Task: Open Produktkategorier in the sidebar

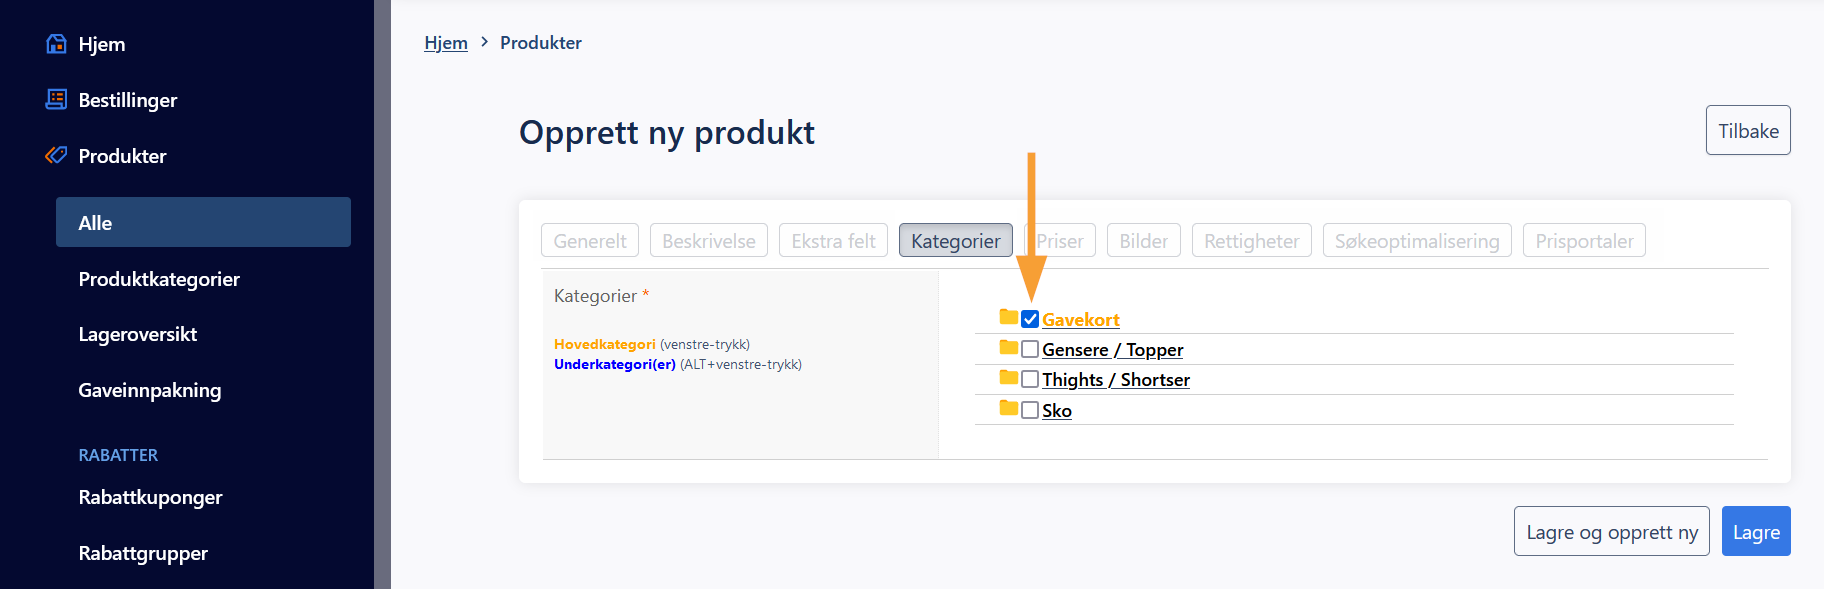Action: [x=159, y=279]
